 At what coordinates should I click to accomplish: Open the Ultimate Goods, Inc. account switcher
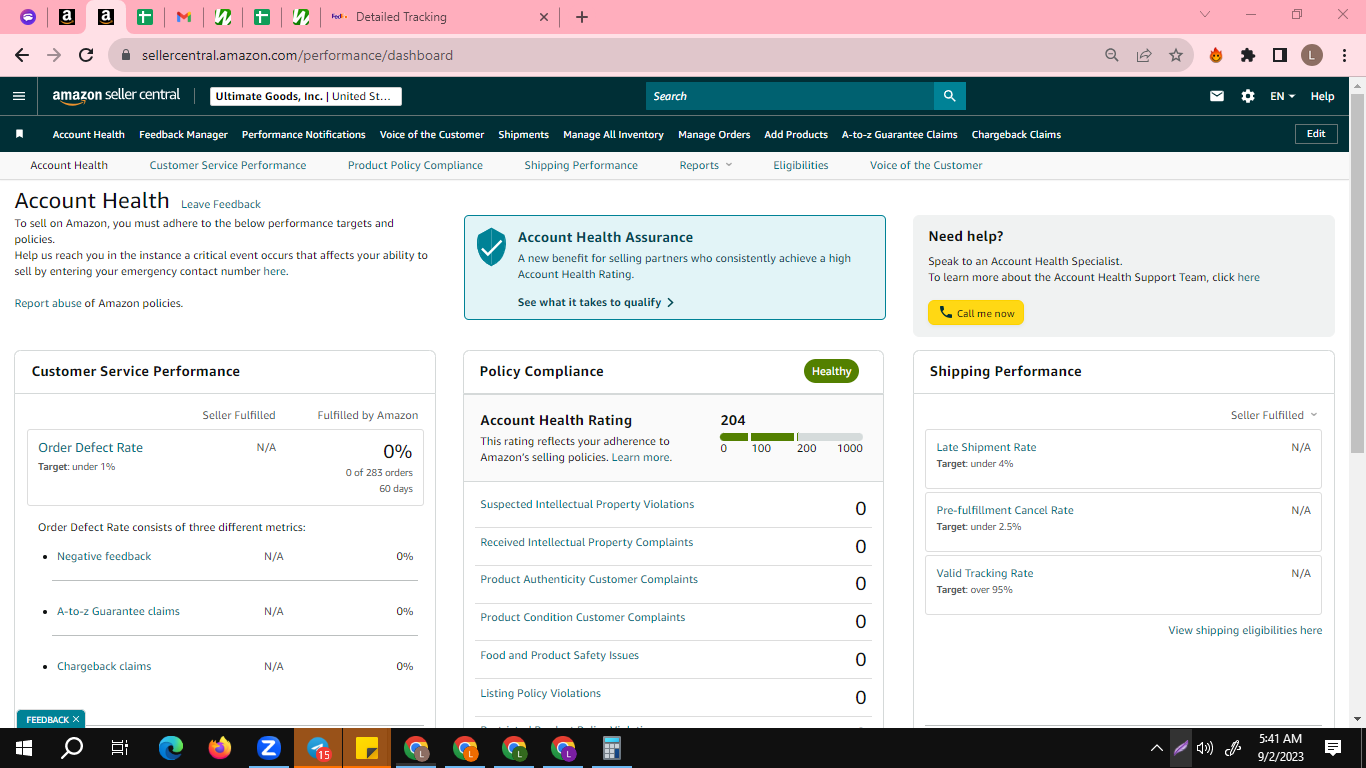[306, 96]
